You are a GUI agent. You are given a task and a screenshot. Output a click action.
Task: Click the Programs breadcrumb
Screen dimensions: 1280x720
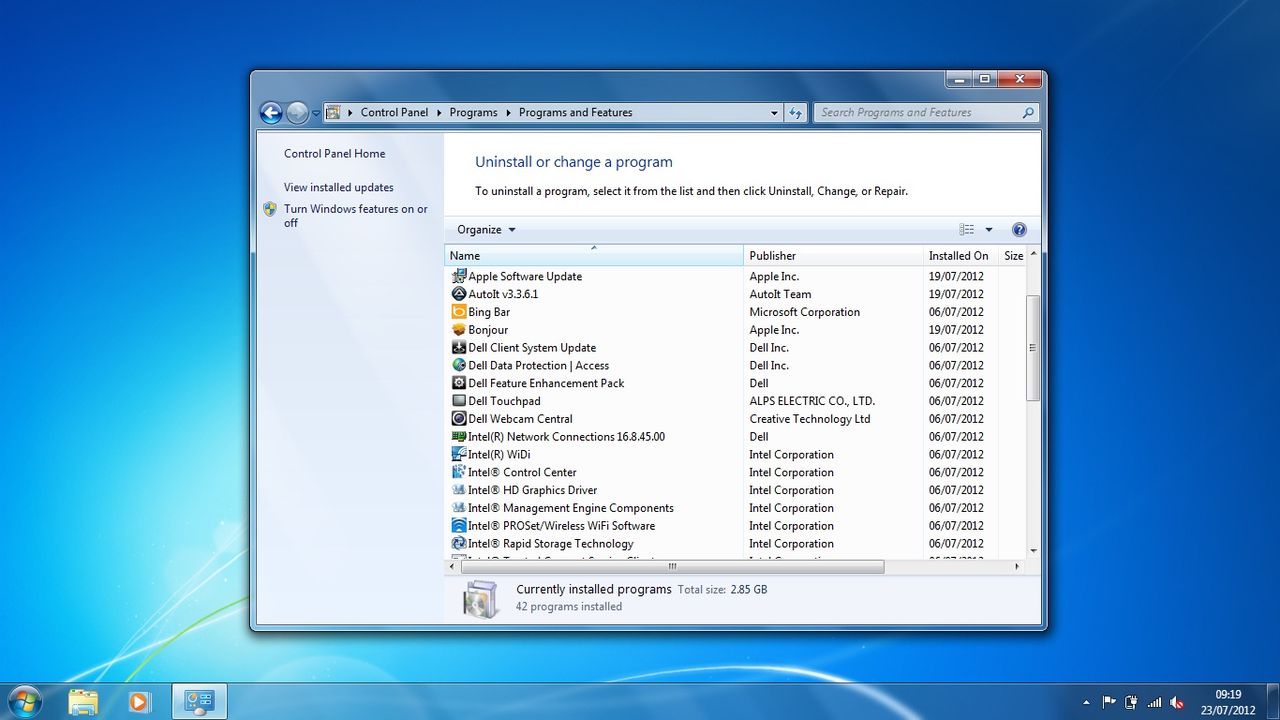[x=473, y=113]
